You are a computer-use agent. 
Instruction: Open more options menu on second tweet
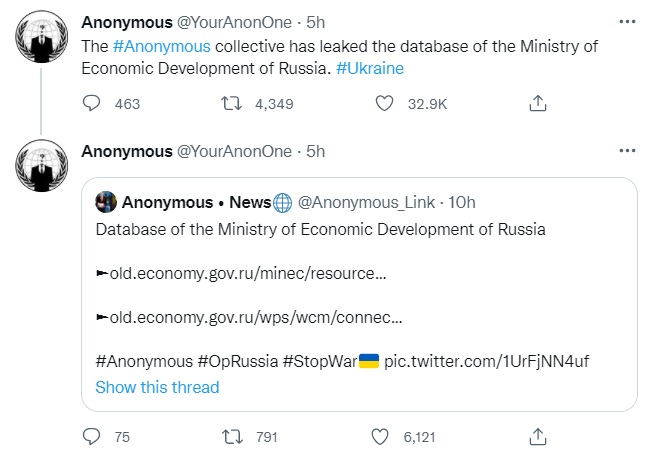(x=626, y=151)
